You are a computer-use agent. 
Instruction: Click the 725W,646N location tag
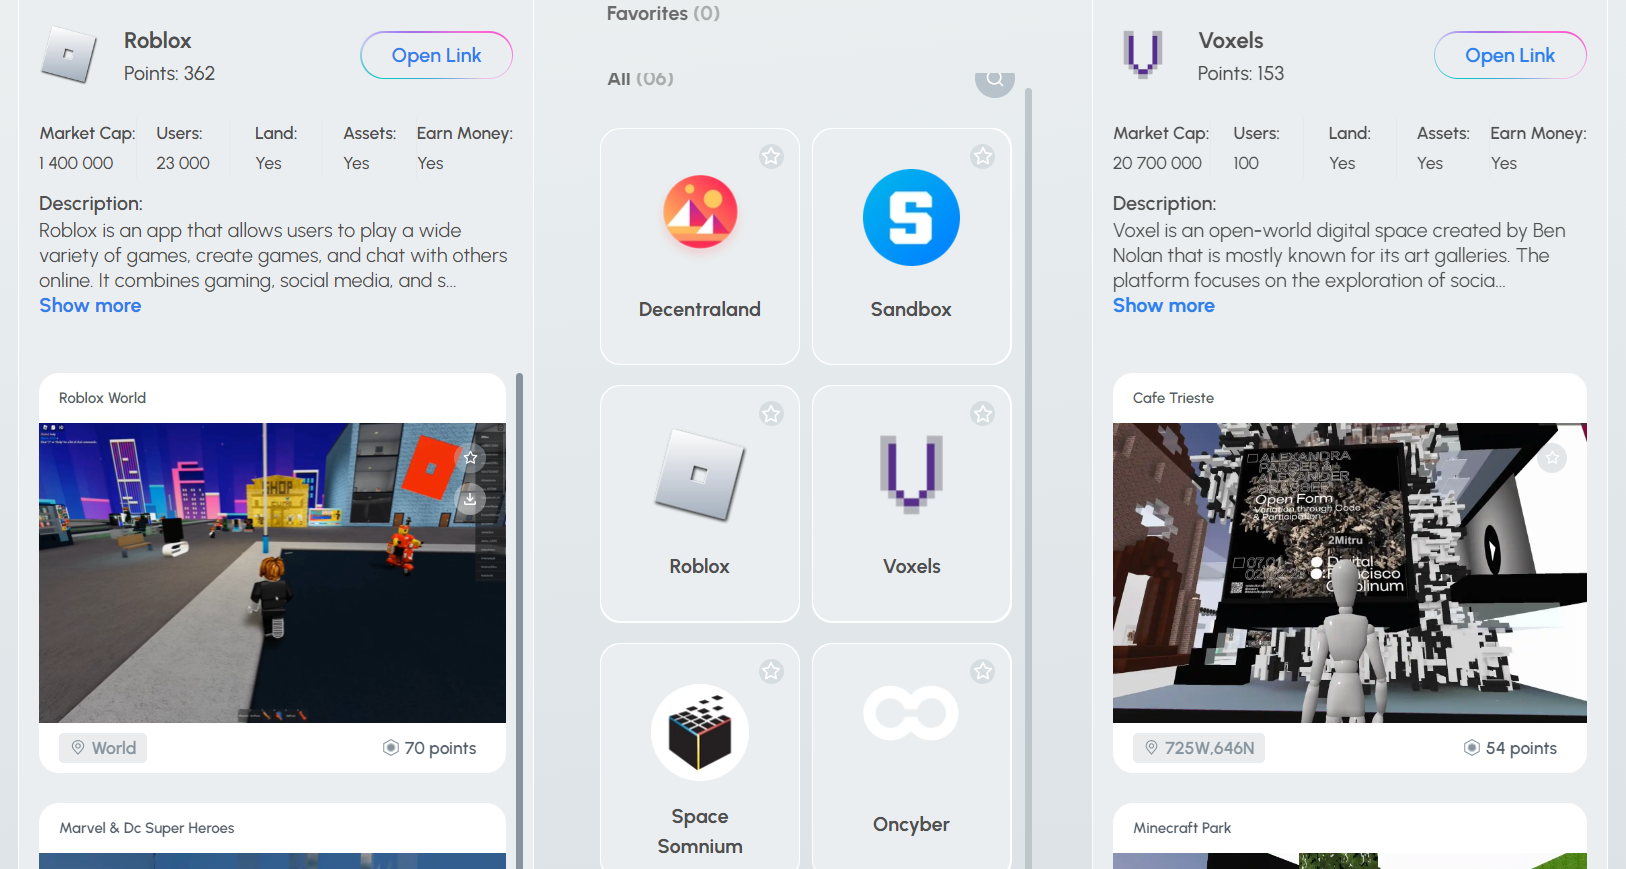pos(1199,748)
